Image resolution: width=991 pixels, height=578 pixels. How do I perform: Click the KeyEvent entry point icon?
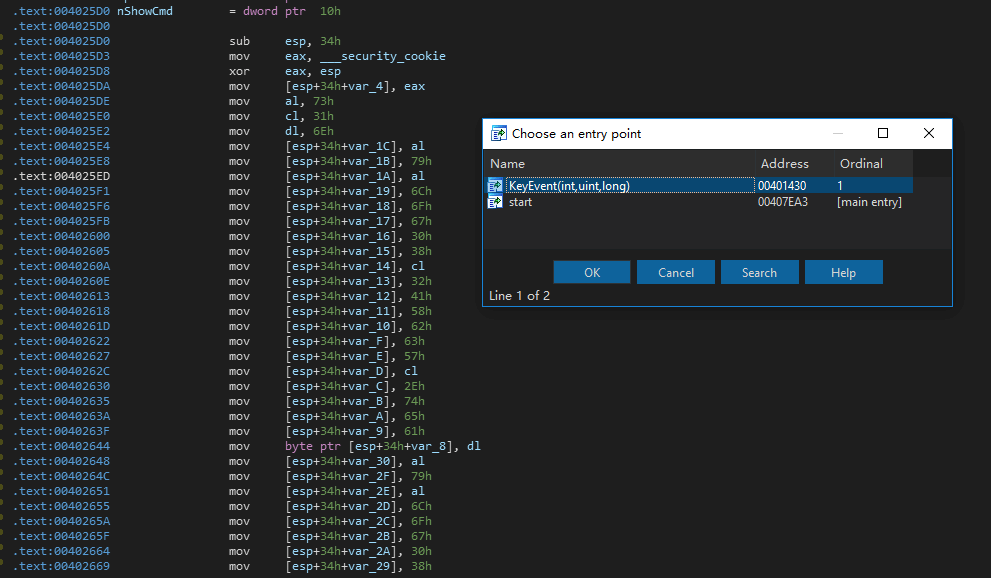(495, 186)
